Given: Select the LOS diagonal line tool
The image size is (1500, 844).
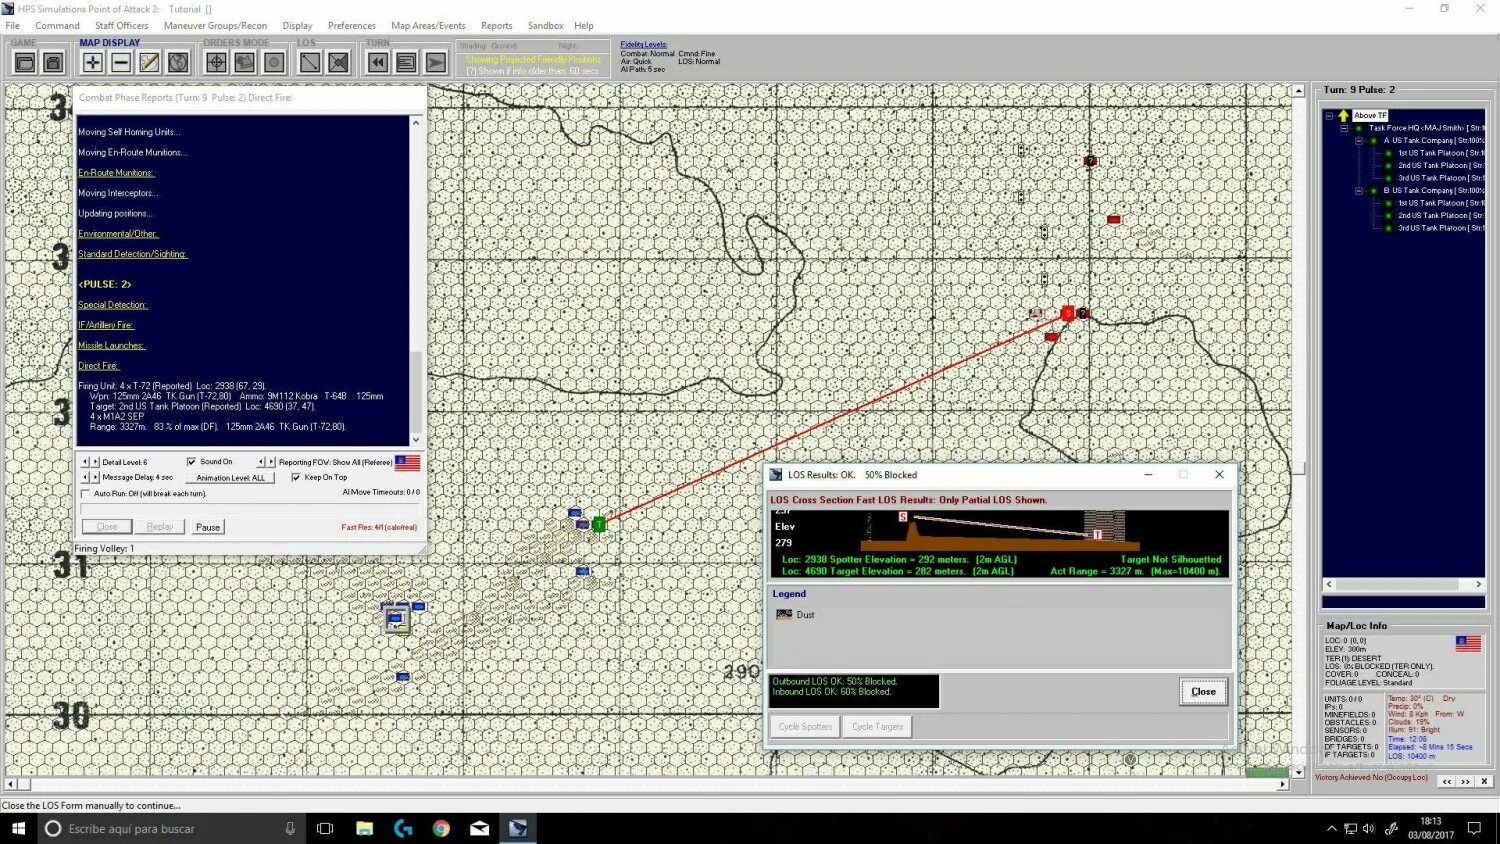Looking at the screenshot, I should (x=310, y=63).
